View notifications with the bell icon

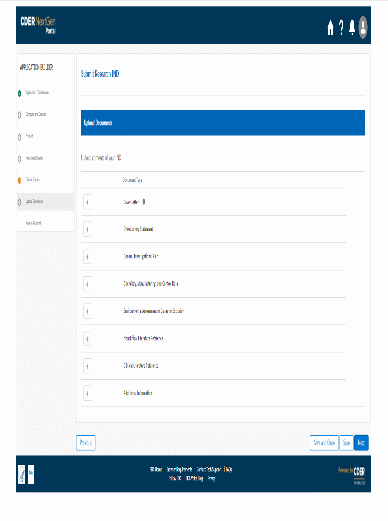(x=352, y=27)
